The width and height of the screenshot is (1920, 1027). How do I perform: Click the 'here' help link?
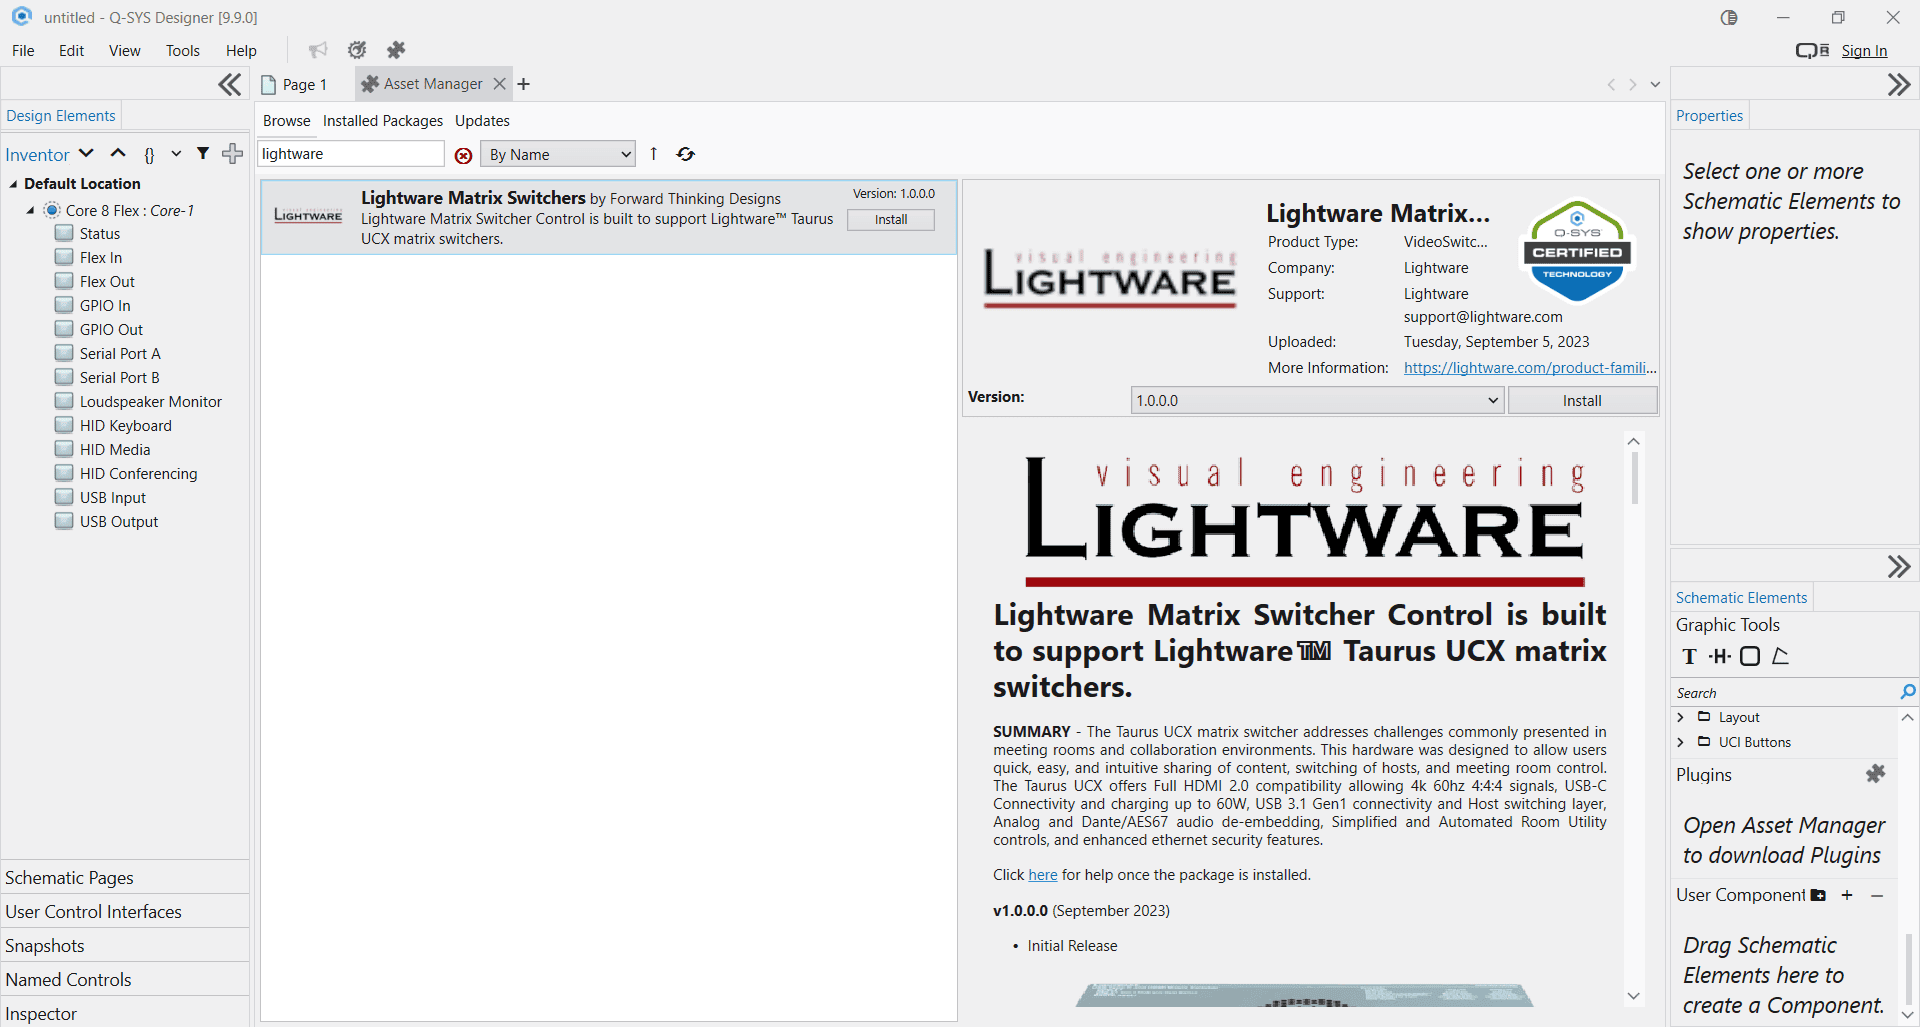[1043, 875]
